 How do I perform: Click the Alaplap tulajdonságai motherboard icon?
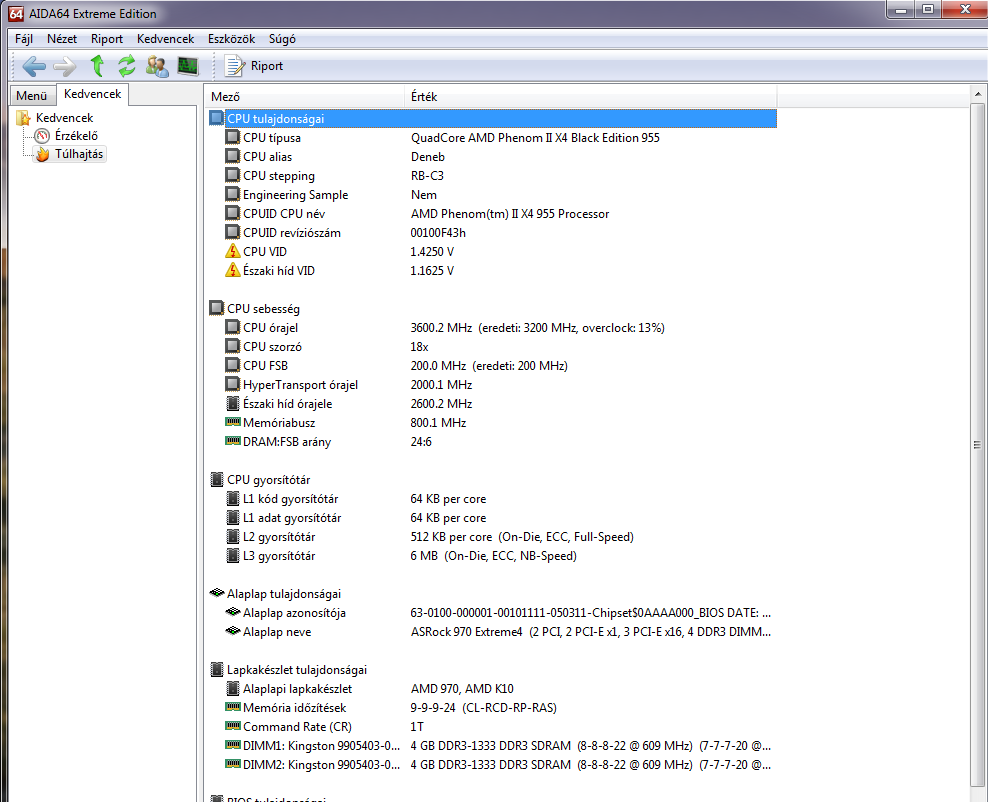pos(217,592)
